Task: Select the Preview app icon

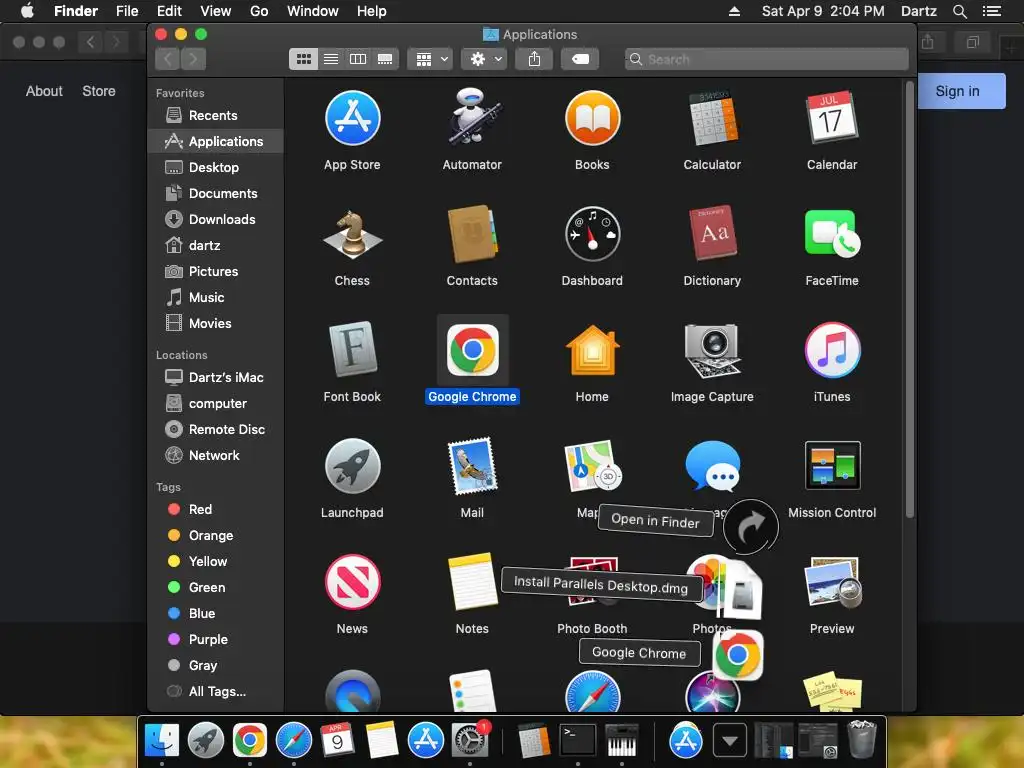Action: [831, 582]
